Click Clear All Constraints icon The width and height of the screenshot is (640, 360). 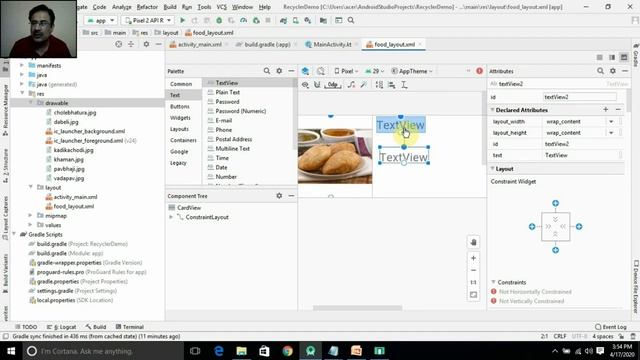pos(351,85)
